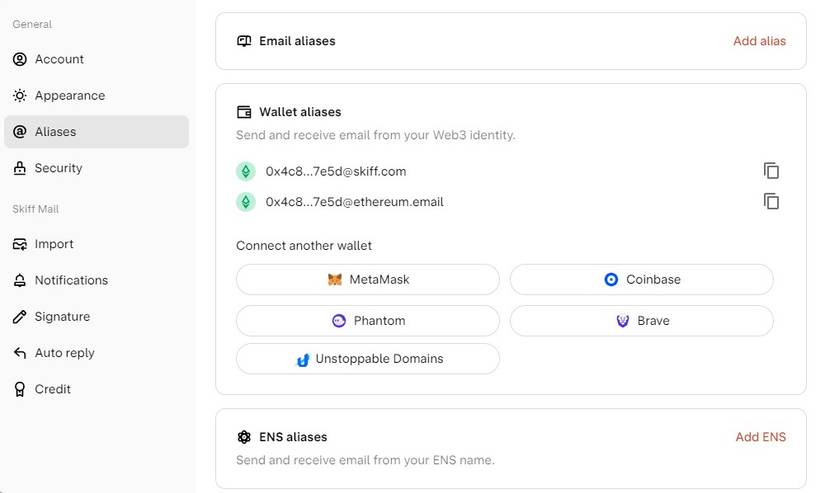Click the General section label

pos(32,24)
